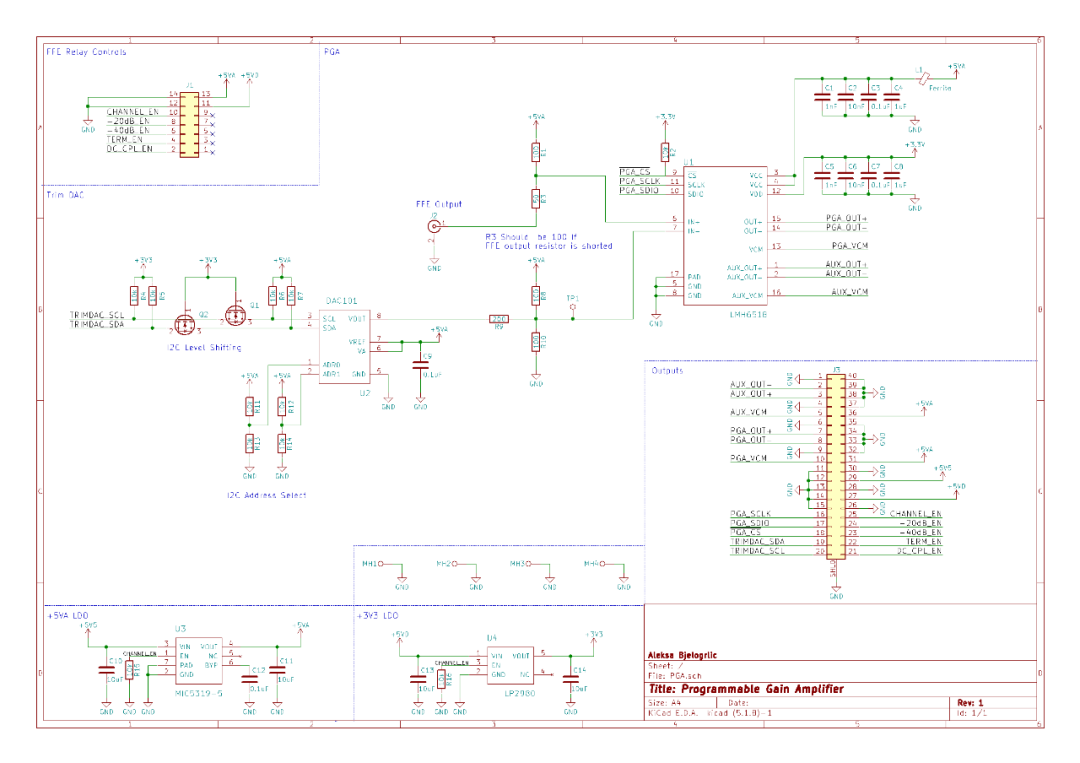The width and height of the screenshot is (1080, 763).
Task: Click capacitor C1 symbol
Action: click(x=822, y=97)
